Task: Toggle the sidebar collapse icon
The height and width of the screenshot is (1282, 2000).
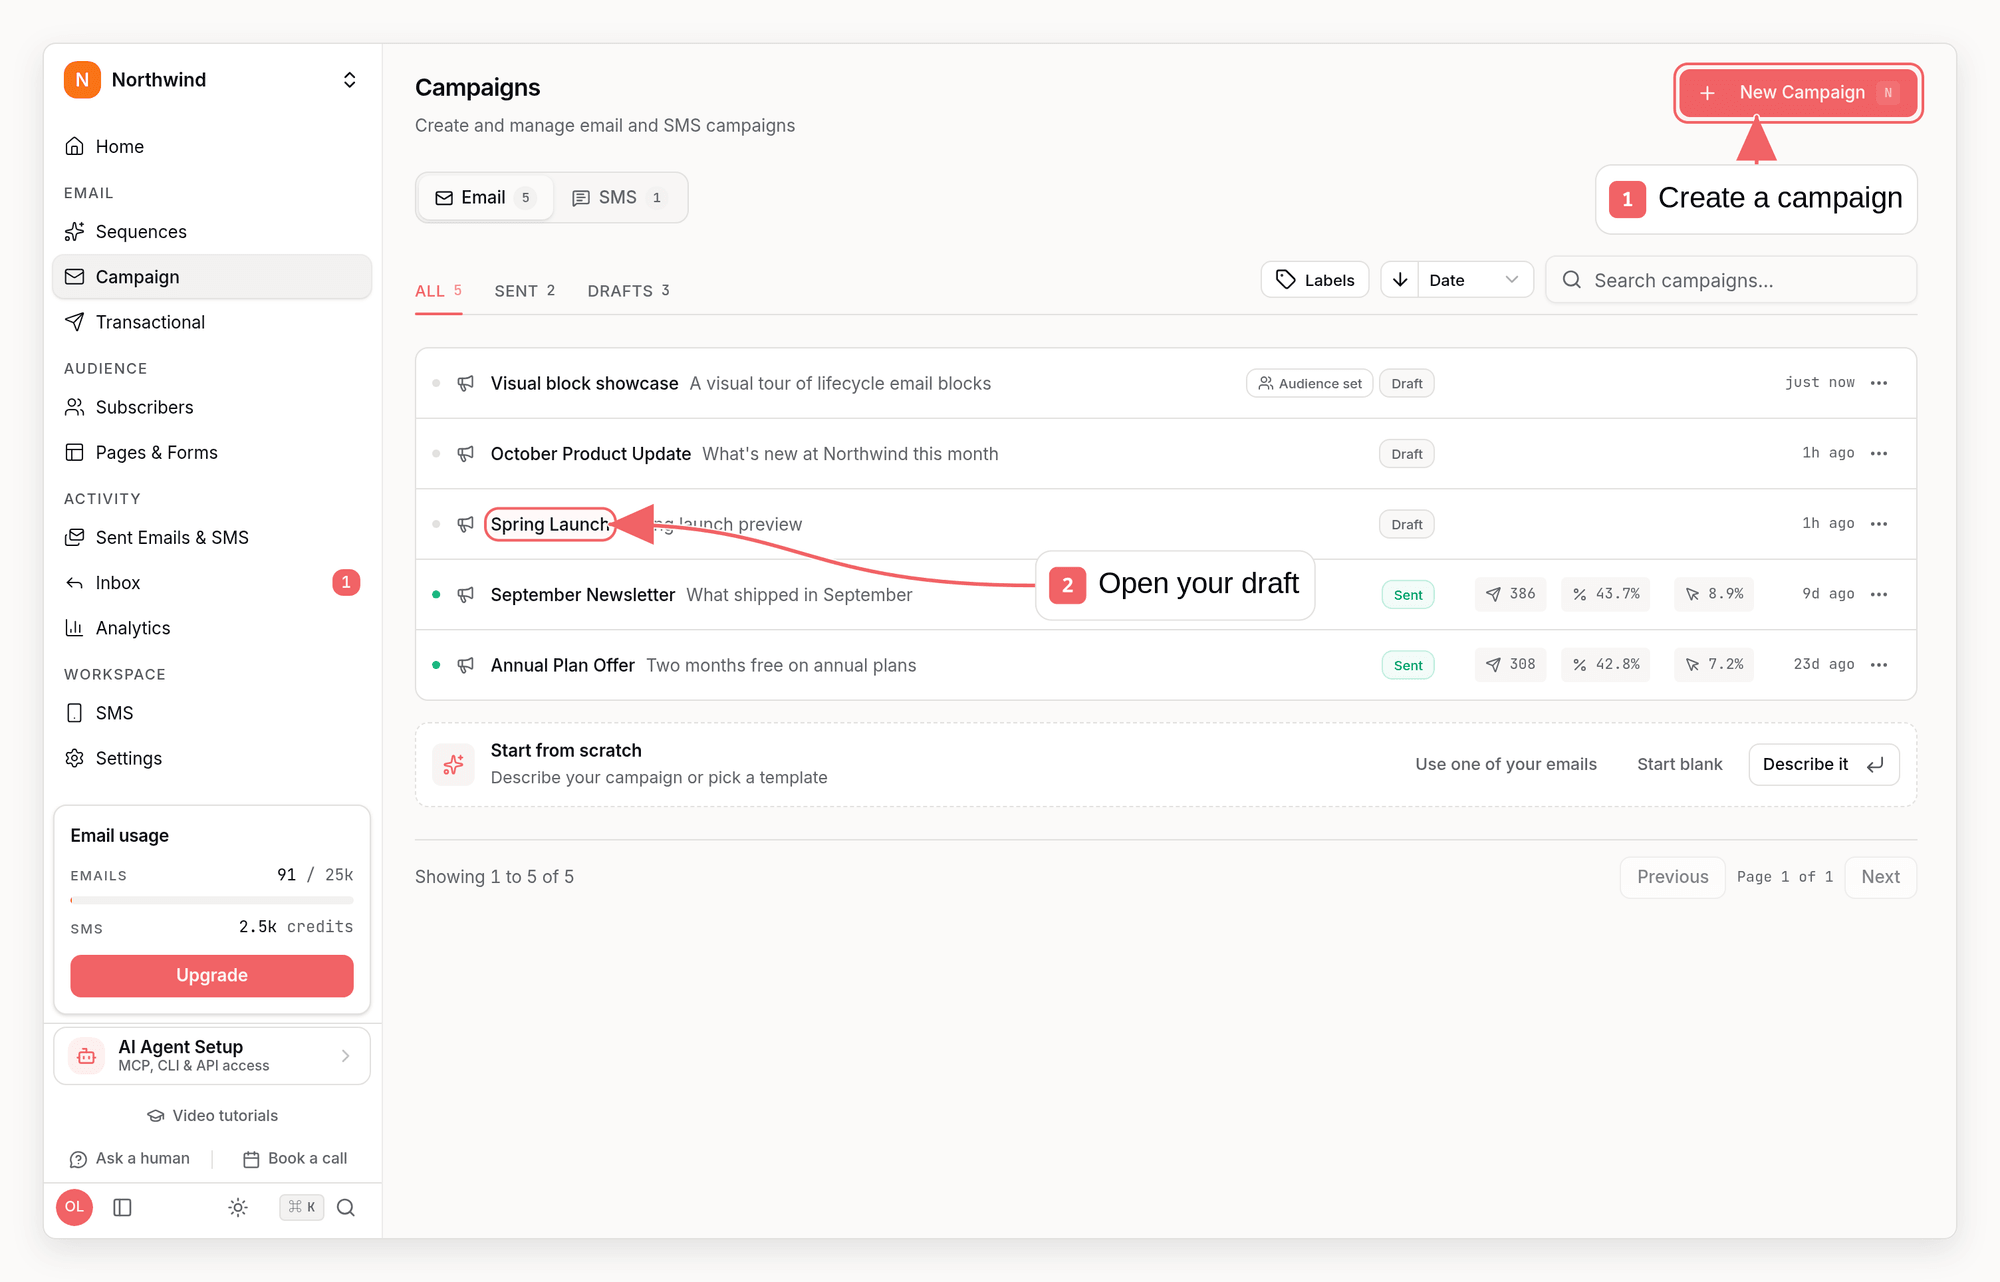Action: pos(123,1208)
